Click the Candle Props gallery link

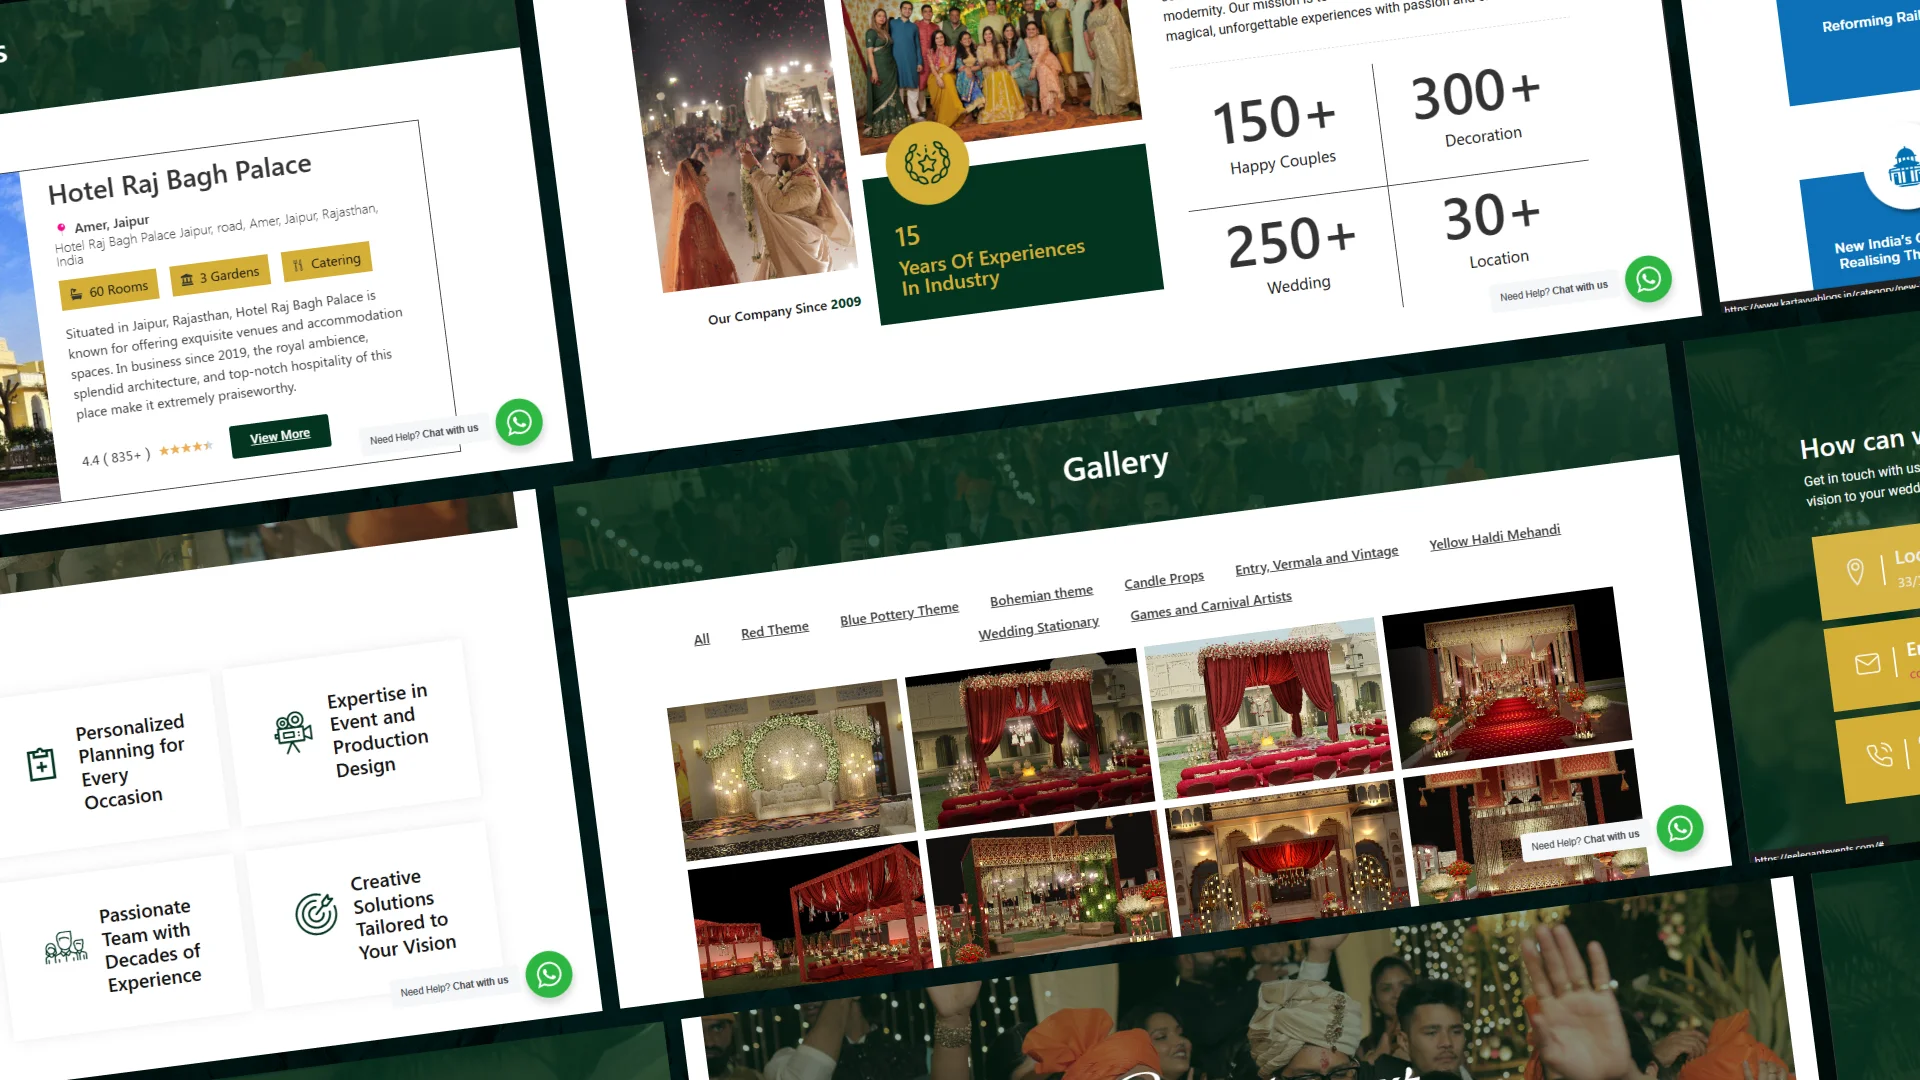[1164, 580]
